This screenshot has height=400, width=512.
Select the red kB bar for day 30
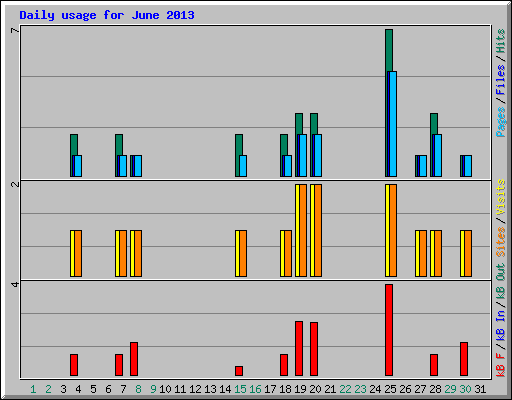464,359
